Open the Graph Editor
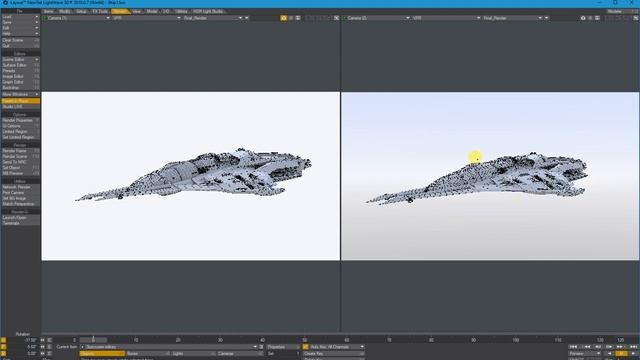The height and width of the screenshot is (360, 640). (20, 82)
